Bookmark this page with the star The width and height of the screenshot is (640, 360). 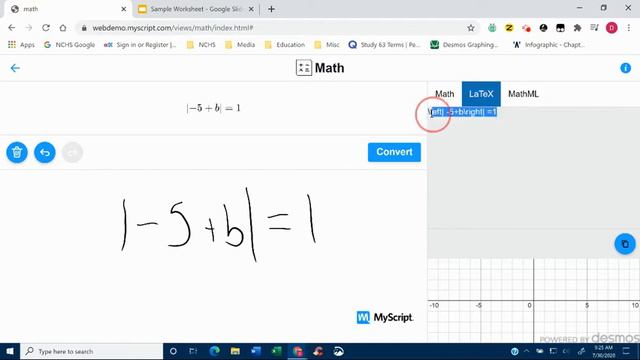[x=471, y=28]
